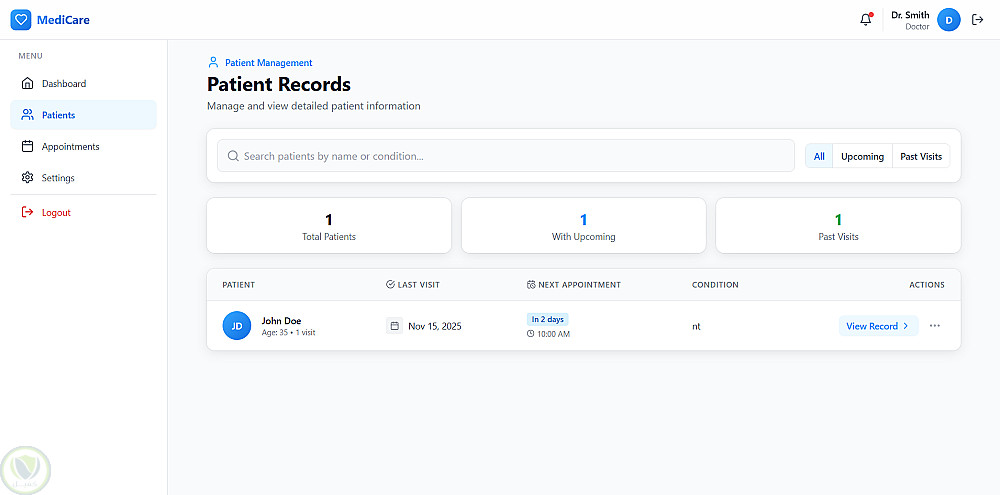This screenshot has height=495, width=1000.
Task: Click the CONDITION column header
Action: 715,284
